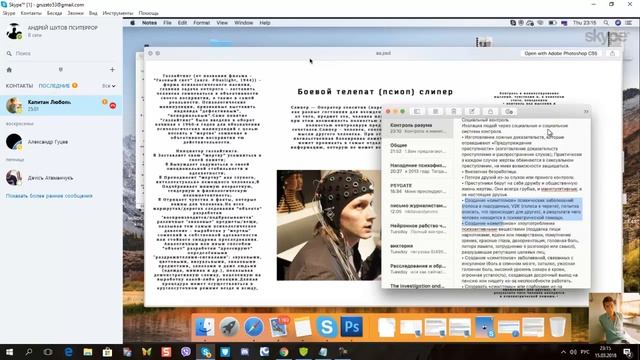Image resolution: width=640 pixels, height=360 pixels.
Task: Open Mac Notification Center icon
Action: (x=629, y=23)
